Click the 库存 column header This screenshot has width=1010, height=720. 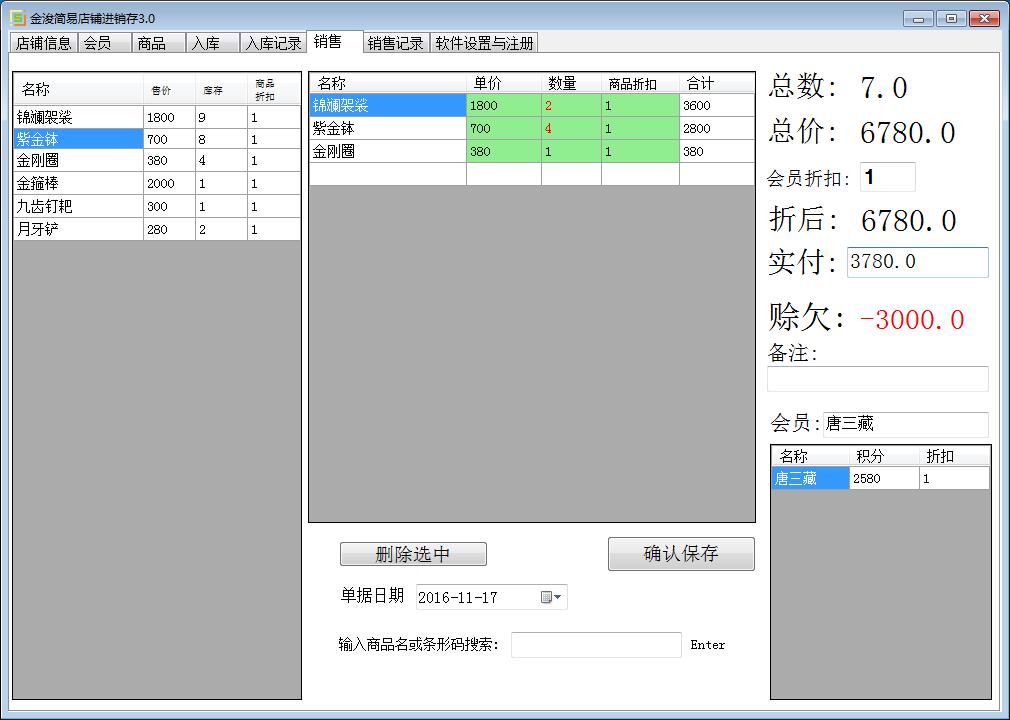pos(221,89)
